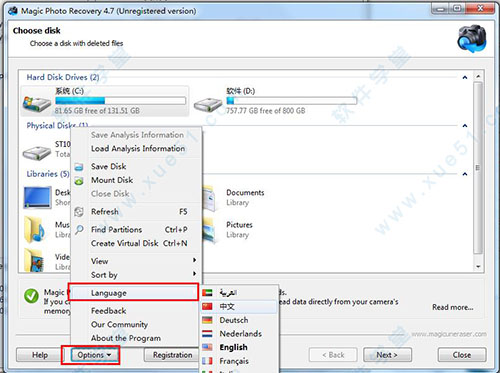The width and height of the screenshot is (500, 373).
Task: Click '81.65 GB free of 131.51 GB' text
Action: click(97, 111)
